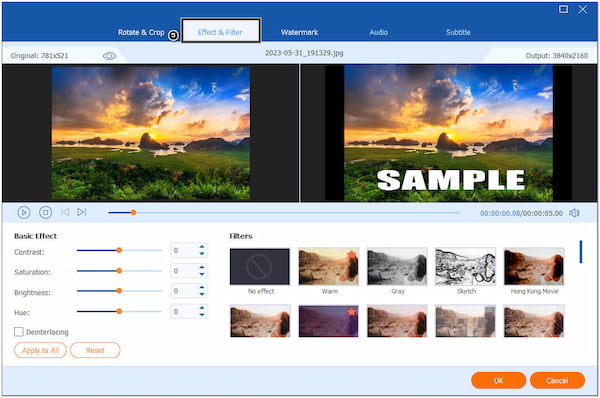Image resolution: width=600 pixels, height=398 pixels.
Task: Click the original image preview pane
Action: [151, 133]
